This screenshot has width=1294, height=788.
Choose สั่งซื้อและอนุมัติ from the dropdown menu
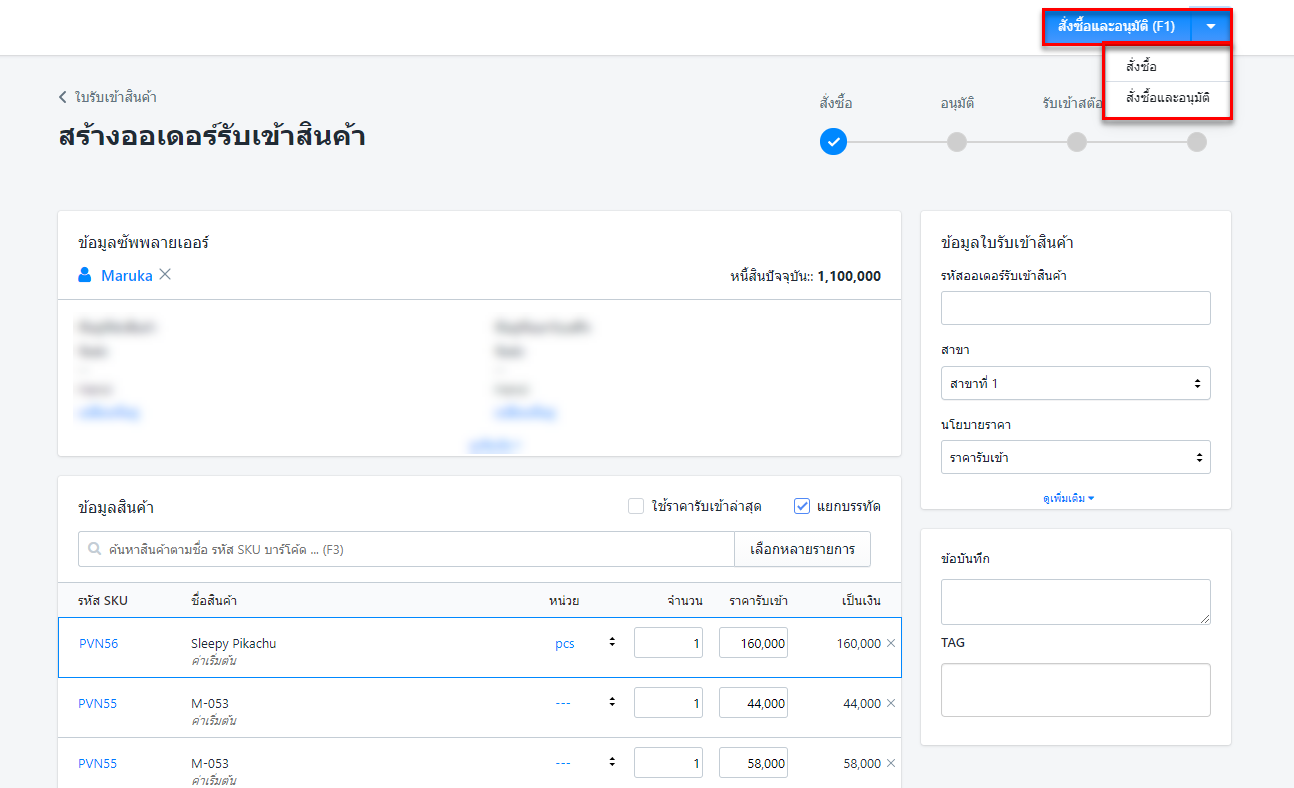[x=1167, y=97]
